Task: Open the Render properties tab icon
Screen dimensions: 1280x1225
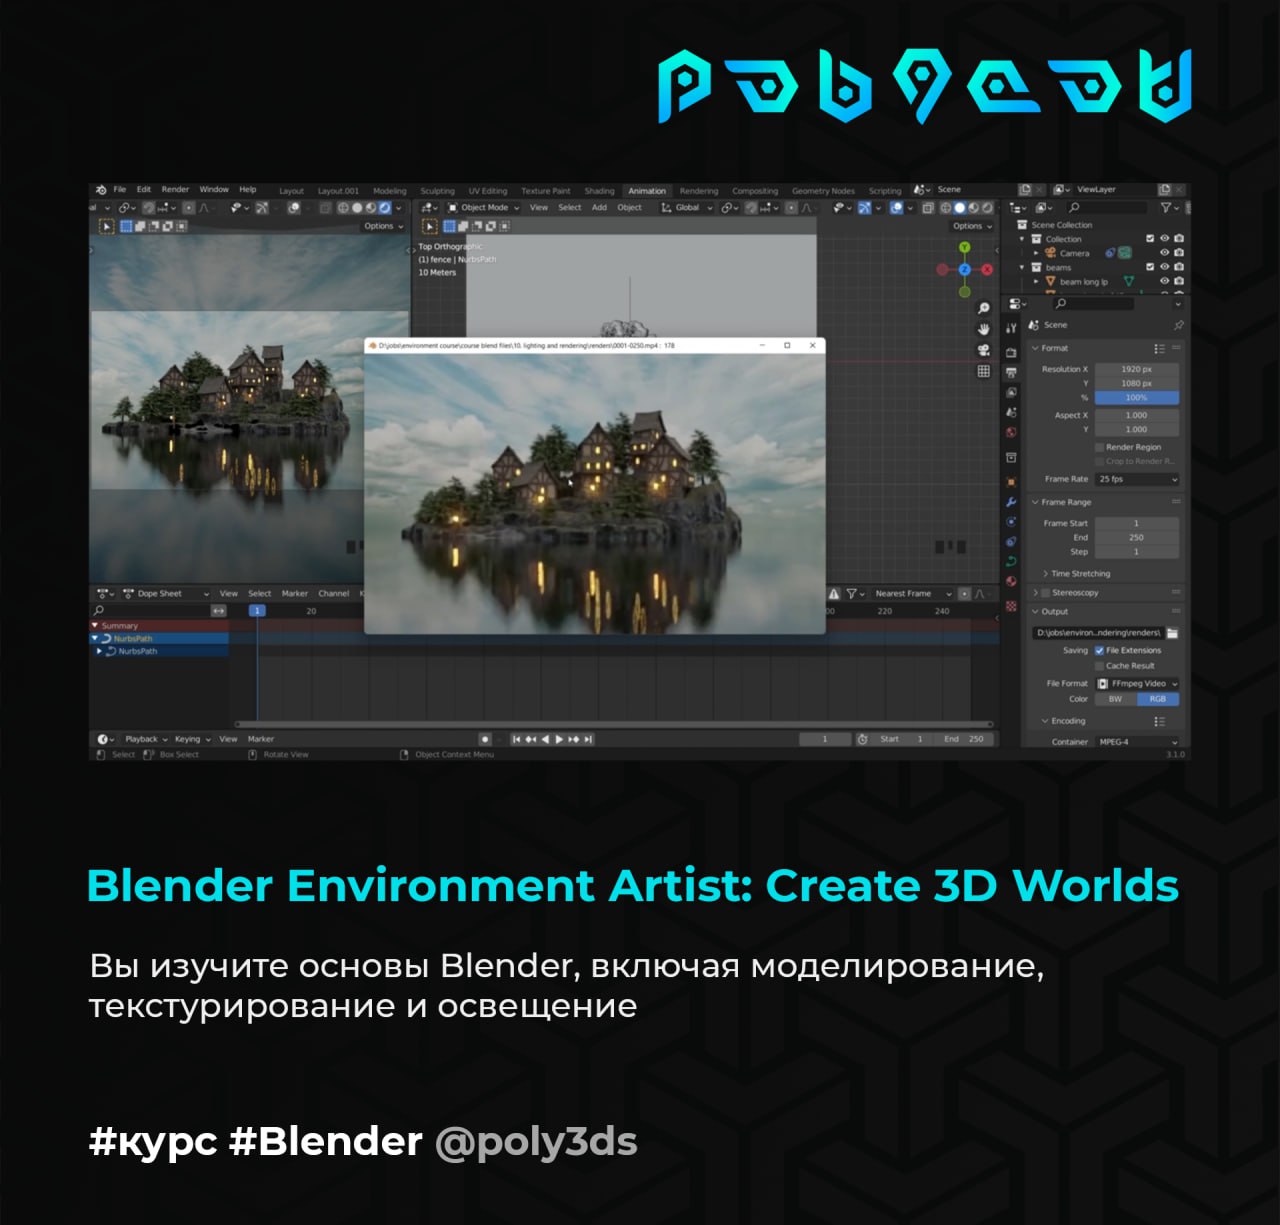Action: click(1011, 352)
